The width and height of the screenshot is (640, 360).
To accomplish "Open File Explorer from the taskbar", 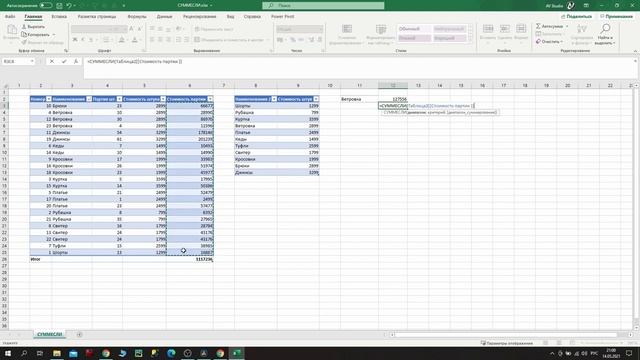I will tap(57, 353).
